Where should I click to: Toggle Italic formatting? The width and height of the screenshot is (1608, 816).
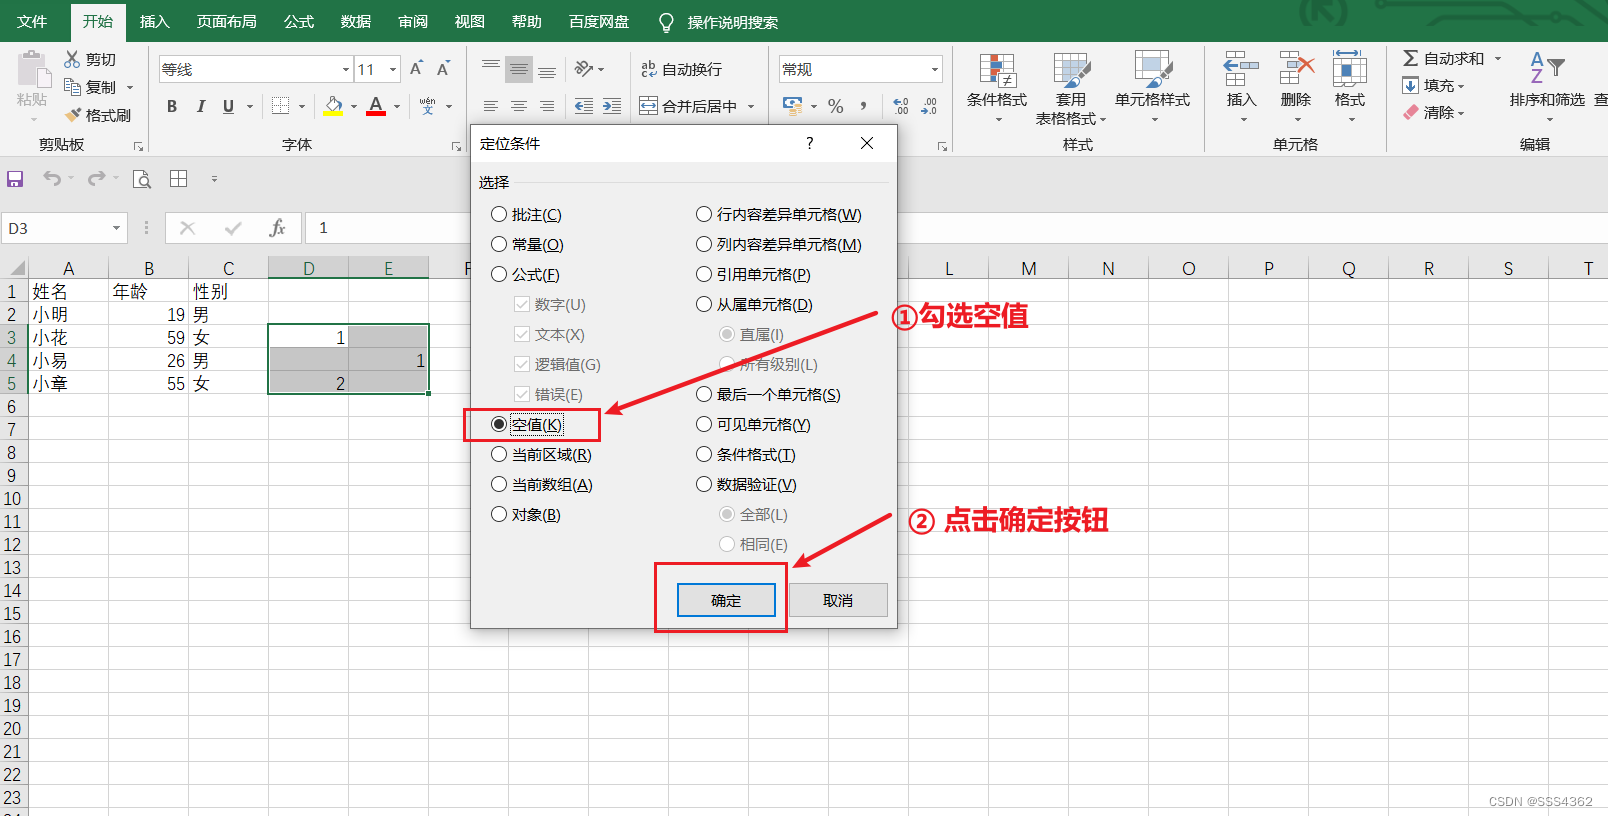click(x=200, y=106)
